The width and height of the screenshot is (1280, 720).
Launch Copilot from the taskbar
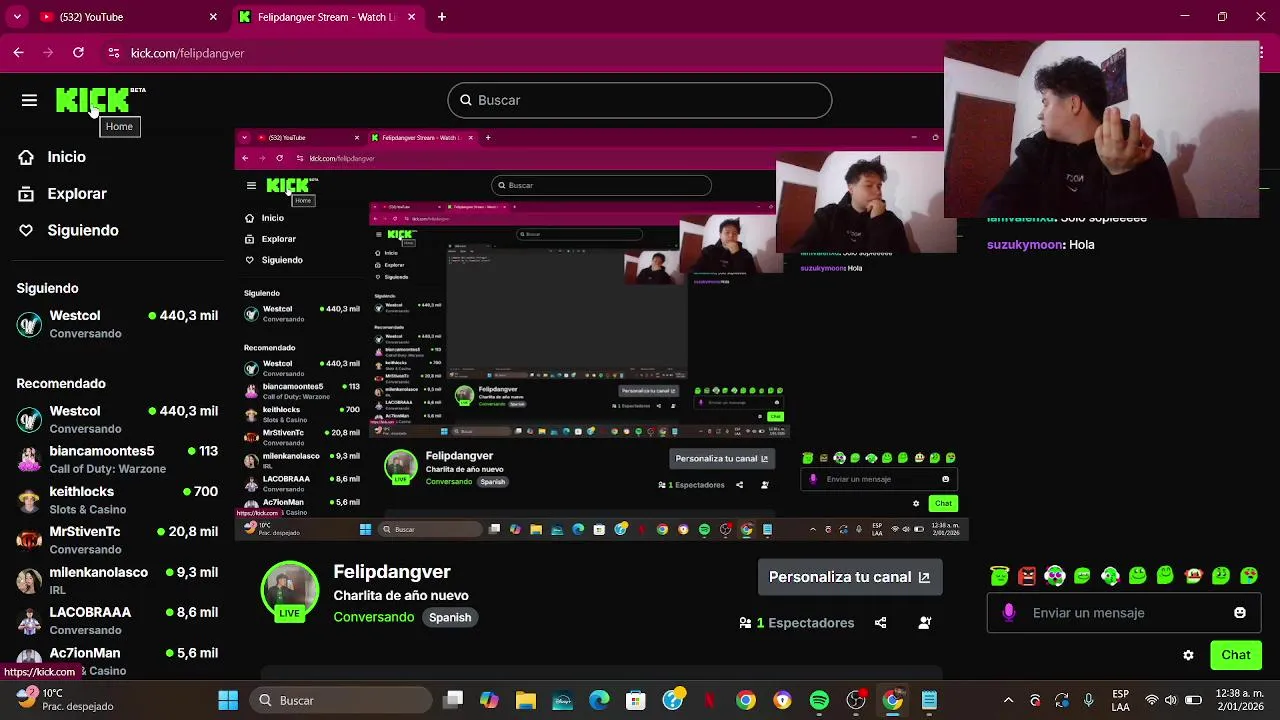coord(489,700)
